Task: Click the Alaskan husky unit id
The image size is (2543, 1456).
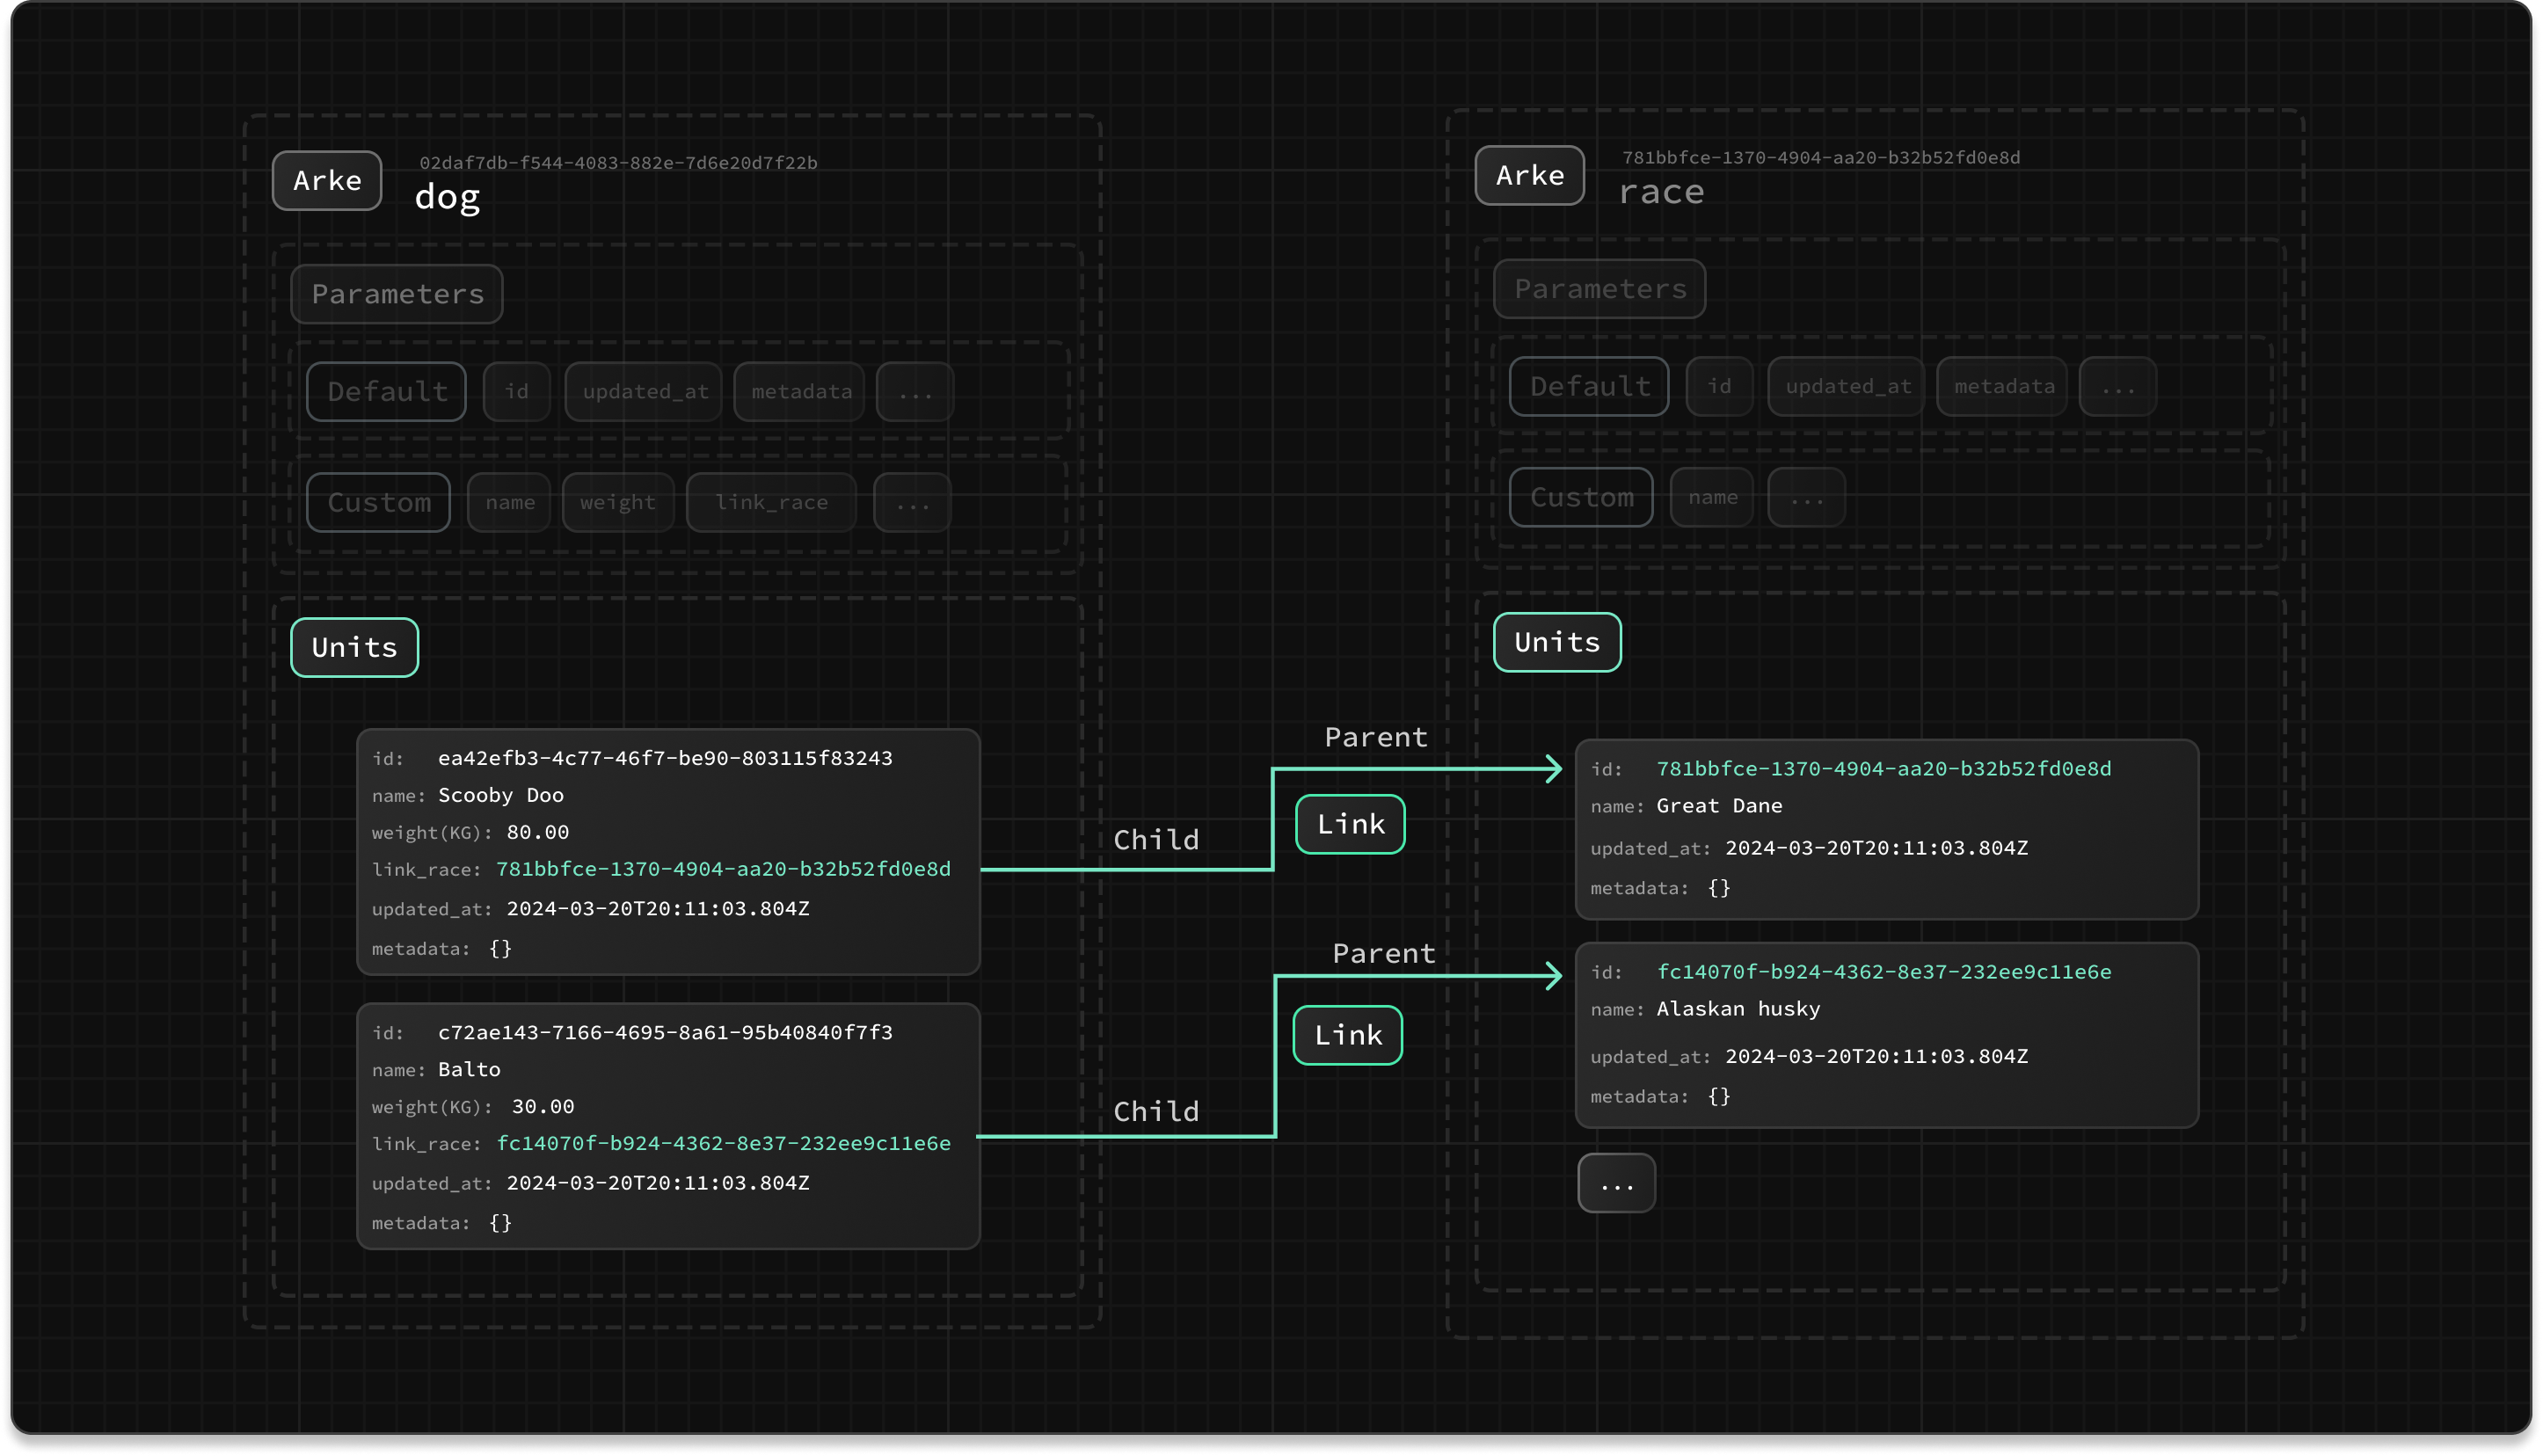Action: click(1883, 972)
